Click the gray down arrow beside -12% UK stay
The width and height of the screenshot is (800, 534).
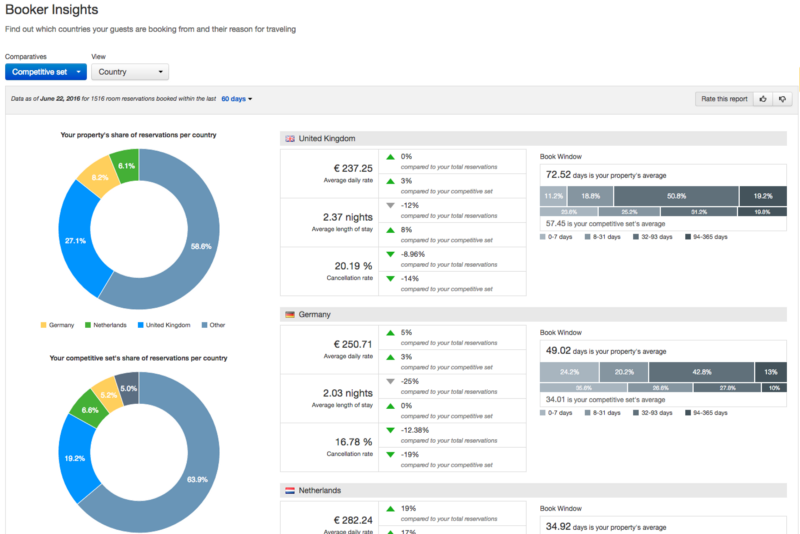[390, 206]
